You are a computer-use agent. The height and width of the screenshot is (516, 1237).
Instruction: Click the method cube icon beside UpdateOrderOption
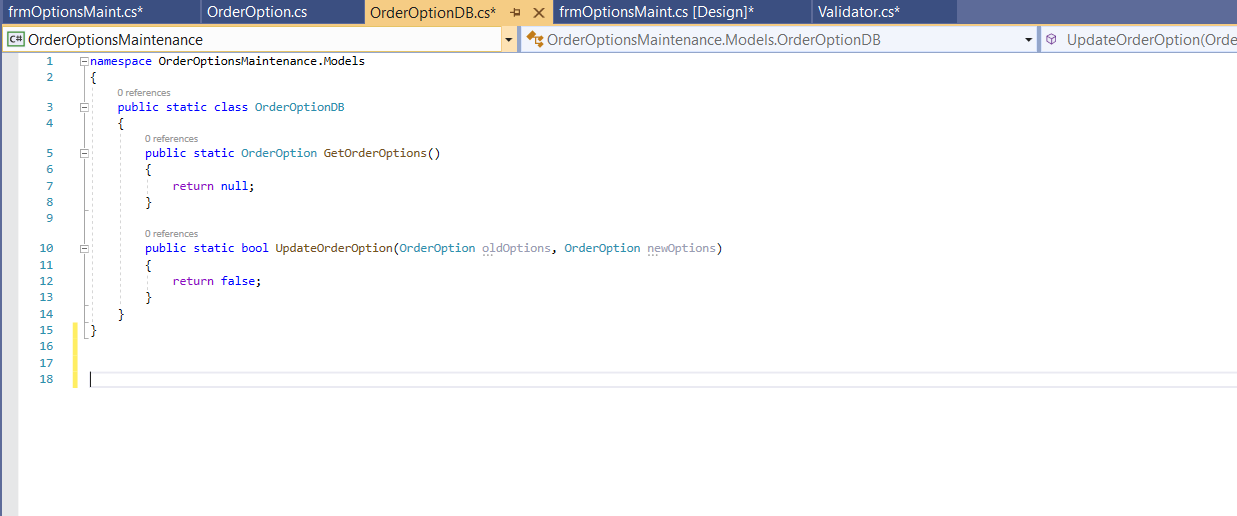[1052, 40]
